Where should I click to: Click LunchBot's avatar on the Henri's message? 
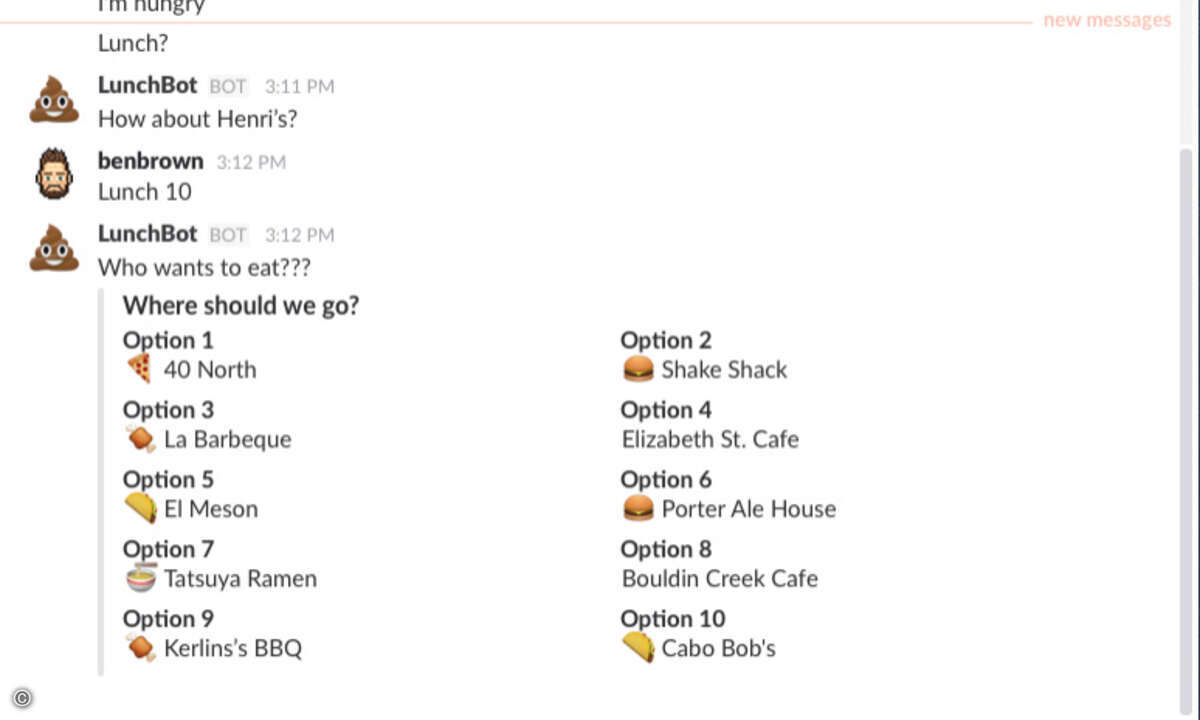coord(54,100)
